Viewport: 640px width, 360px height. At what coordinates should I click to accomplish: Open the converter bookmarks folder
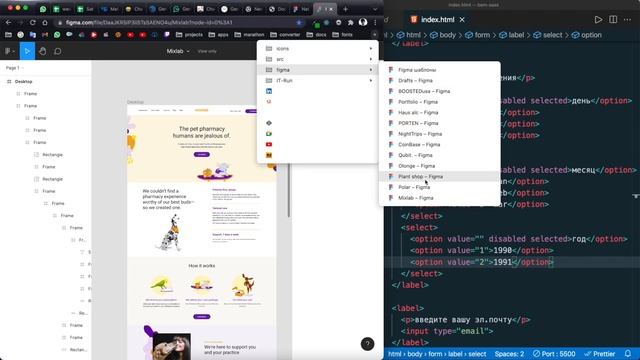click(x=285, y=35)
